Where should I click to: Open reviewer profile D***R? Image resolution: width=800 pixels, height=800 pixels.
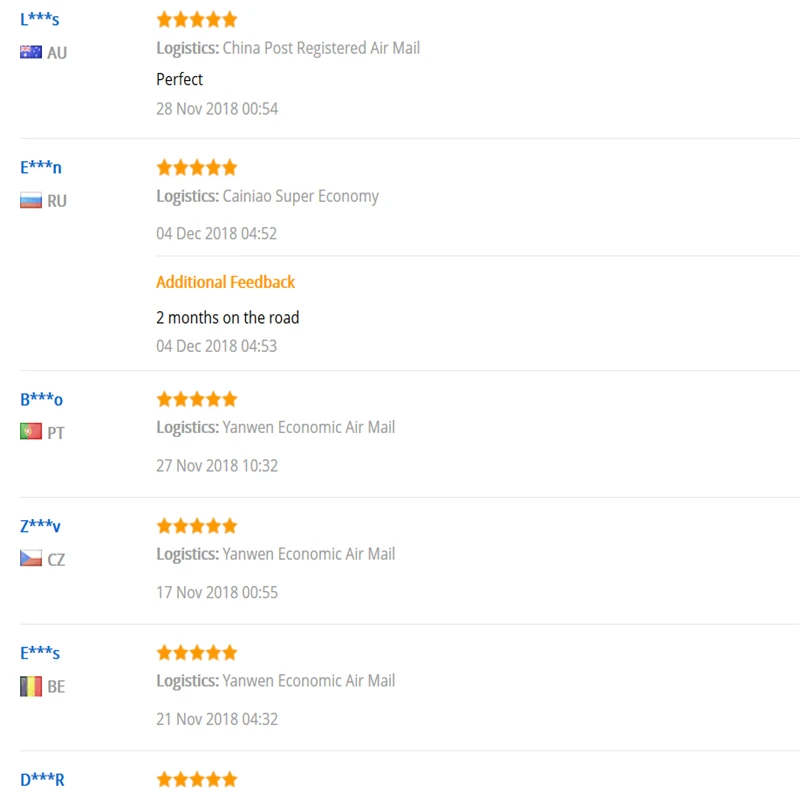[42, 780]
